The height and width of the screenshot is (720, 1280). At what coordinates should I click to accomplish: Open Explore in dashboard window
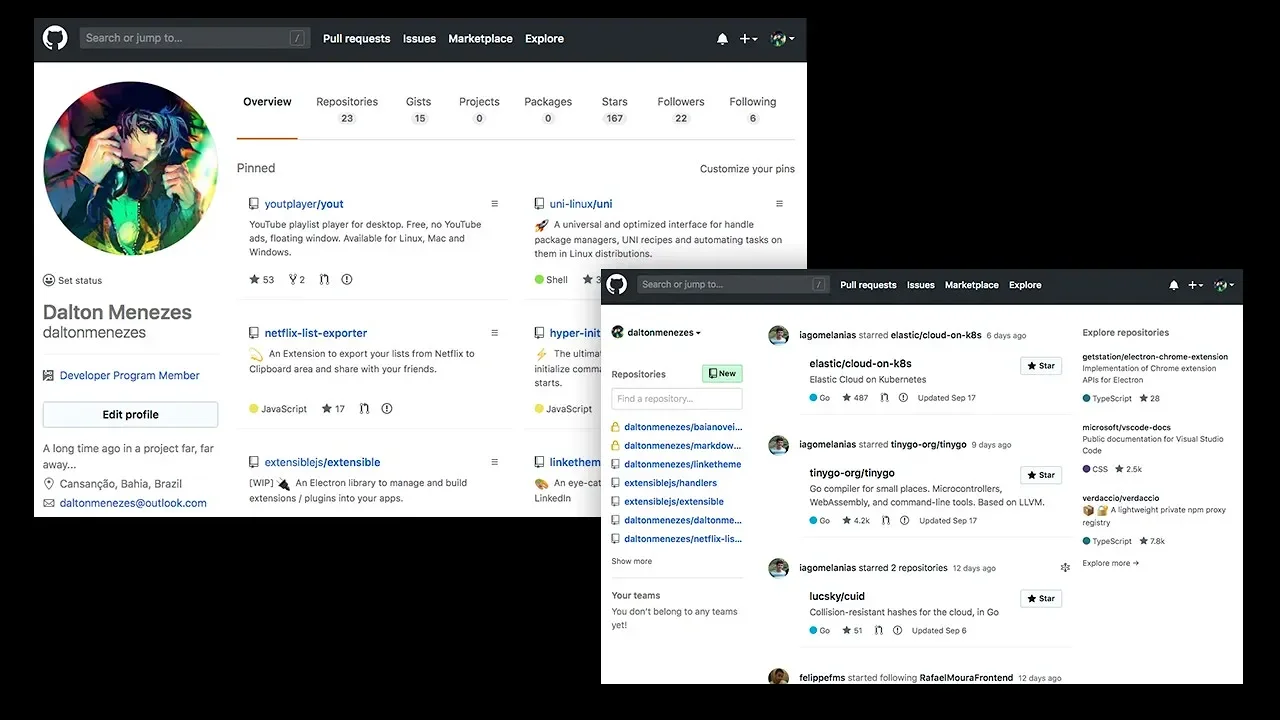pyautogui.click(x=1025, y=285)
